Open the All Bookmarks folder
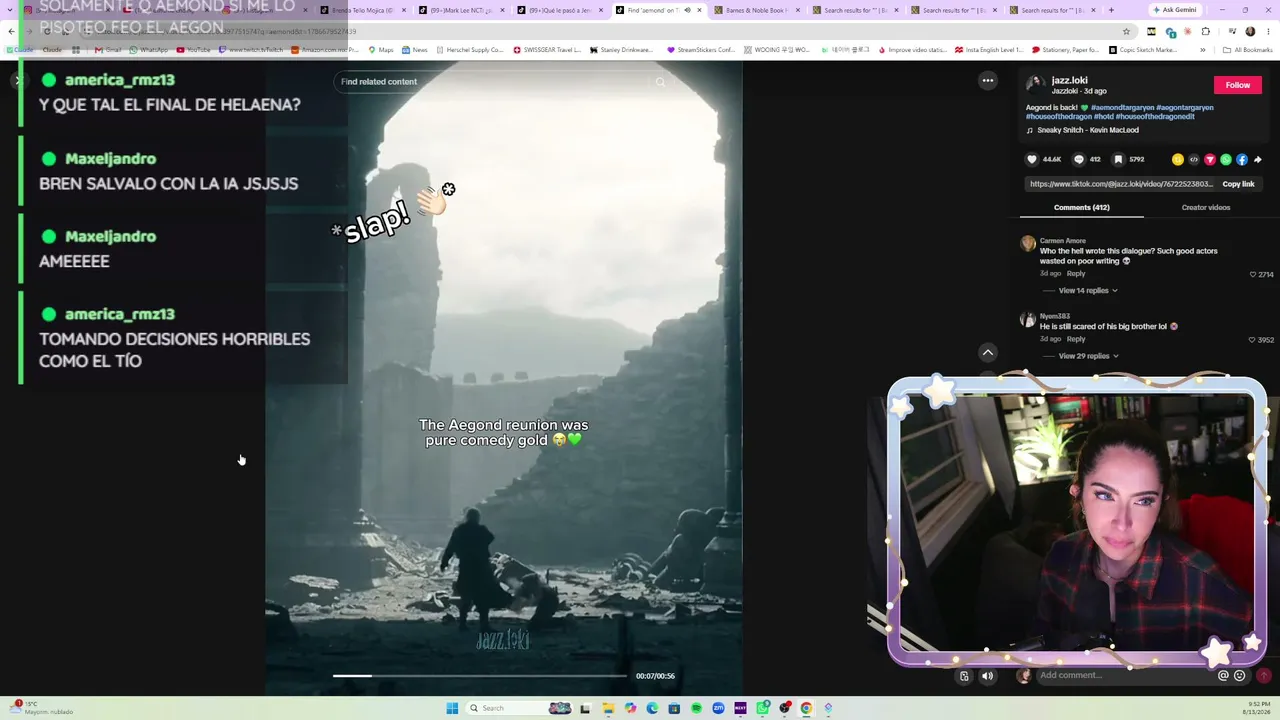 click(1247, 50)
